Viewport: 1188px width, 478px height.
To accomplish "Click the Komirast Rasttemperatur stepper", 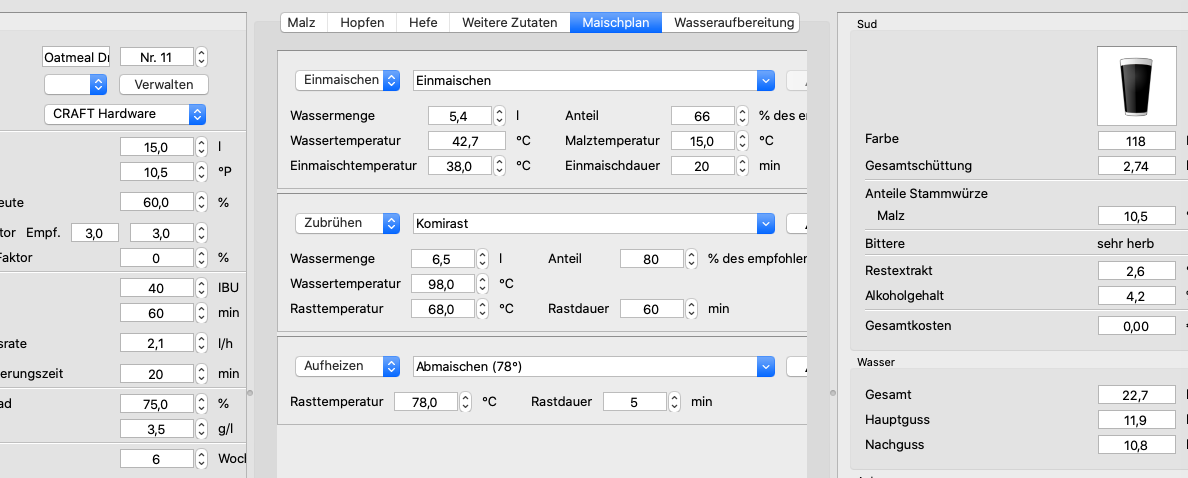I will 483,309.
